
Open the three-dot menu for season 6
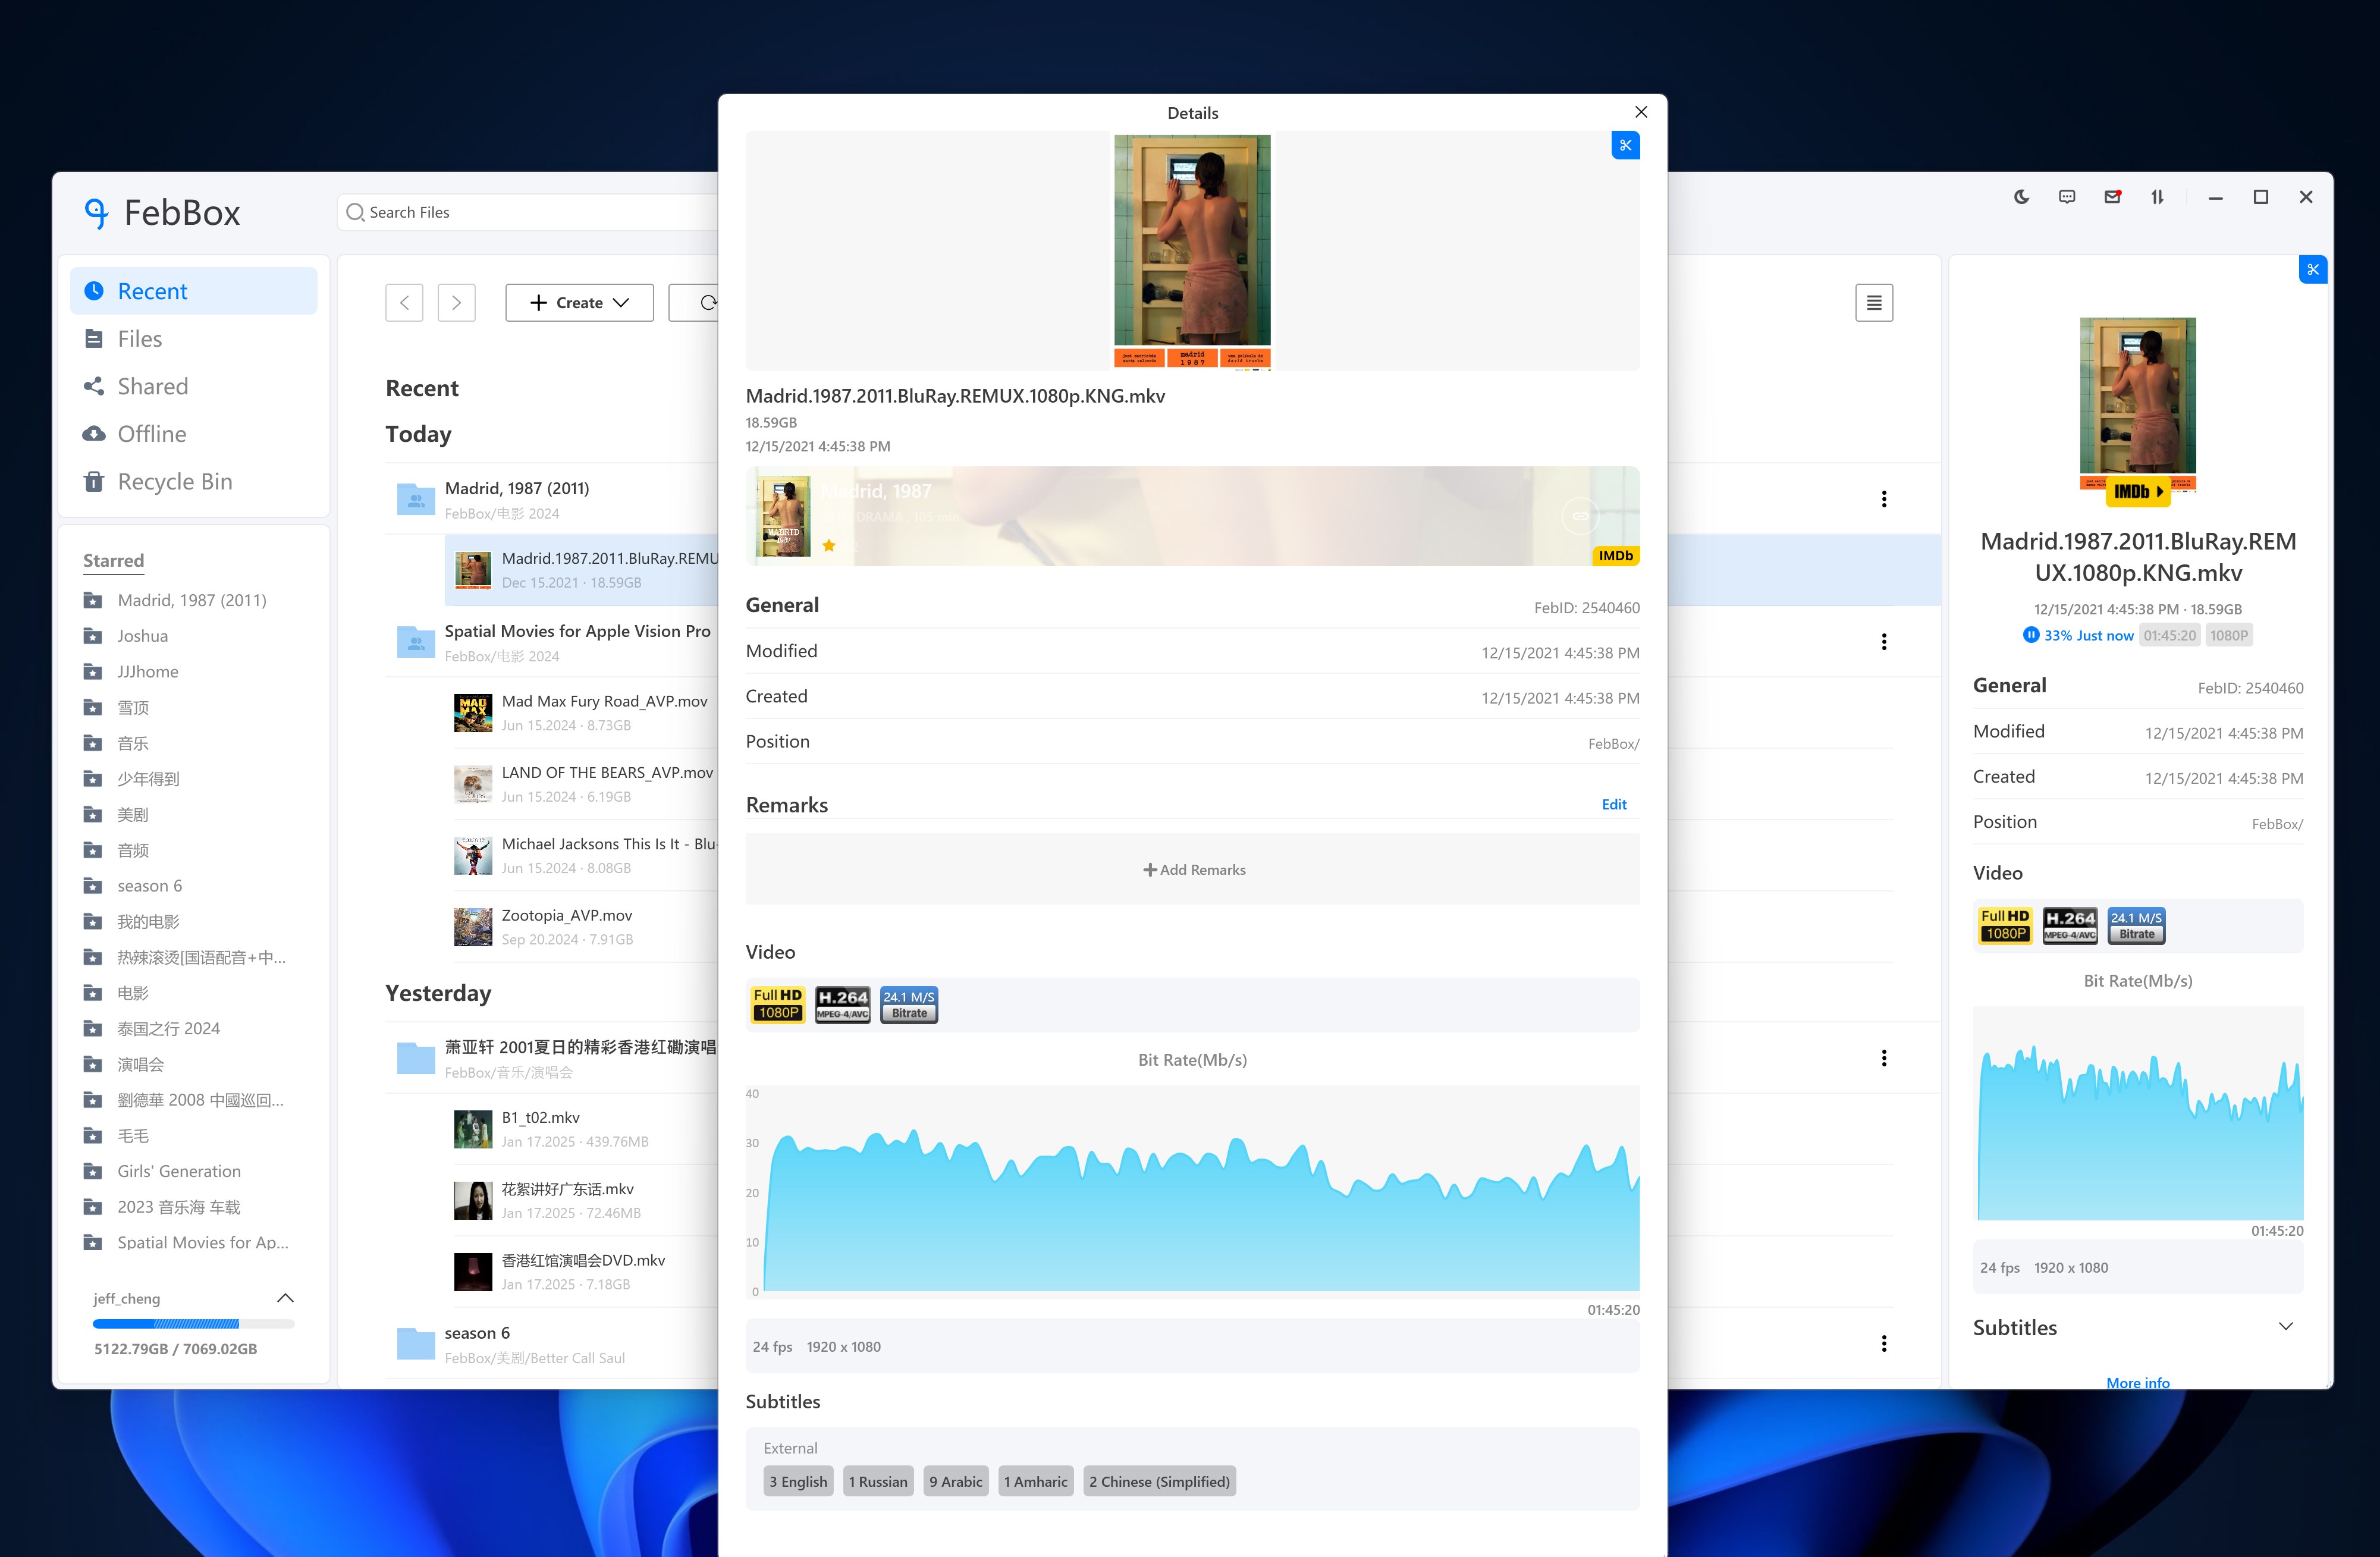pyautogui.click(x=1883, y=1343)
